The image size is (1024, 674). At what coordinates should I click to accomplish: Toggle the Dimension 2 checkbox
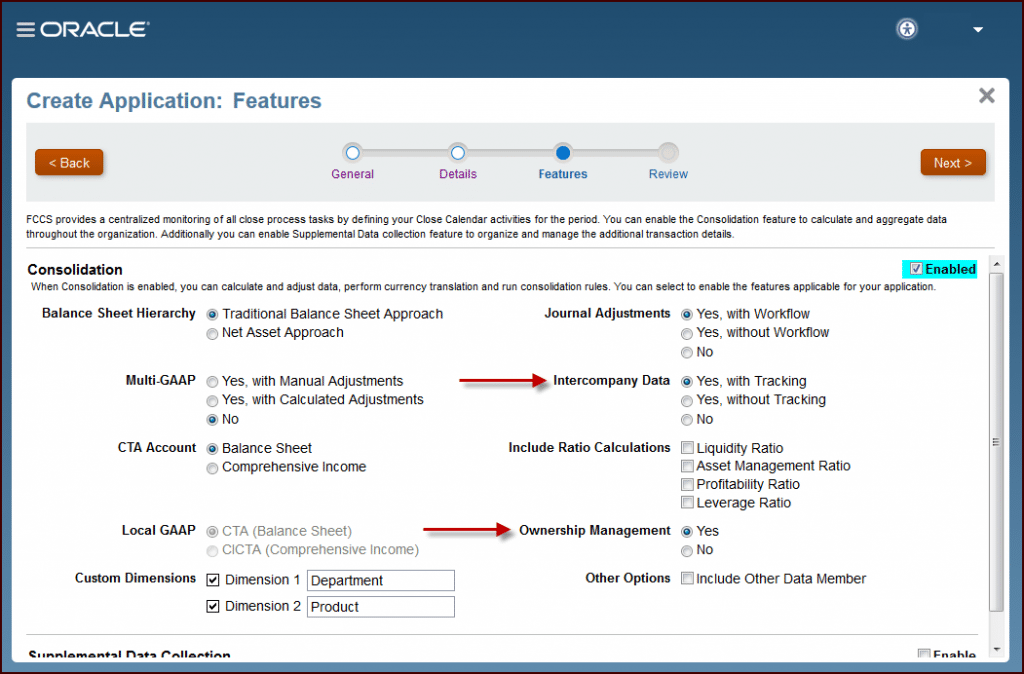(x=213, y=607)
